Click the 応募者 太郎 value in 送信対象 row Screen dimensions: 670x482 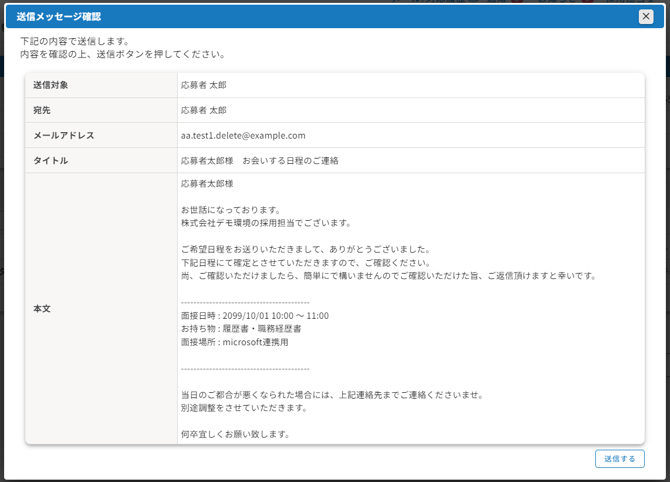click(204, 85)
